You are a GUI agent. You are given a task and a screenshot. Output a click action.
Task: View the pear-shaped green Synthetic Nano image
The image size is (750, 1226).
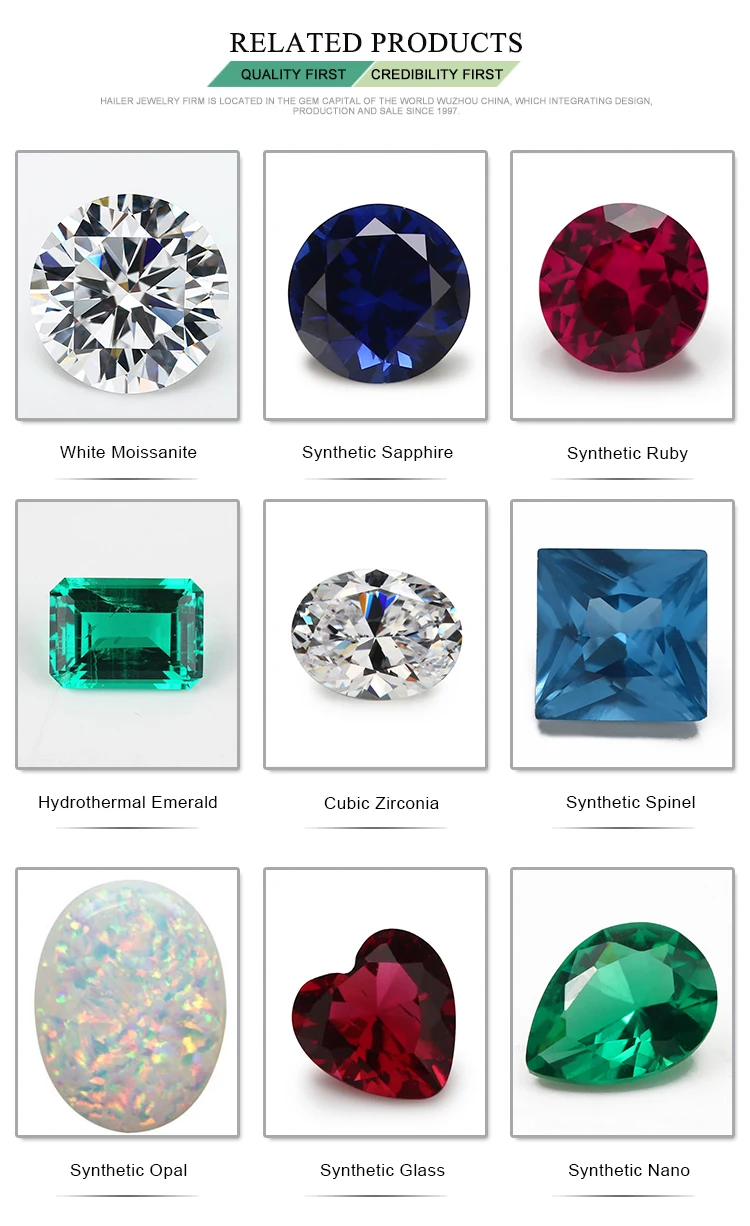point(622,1002)
